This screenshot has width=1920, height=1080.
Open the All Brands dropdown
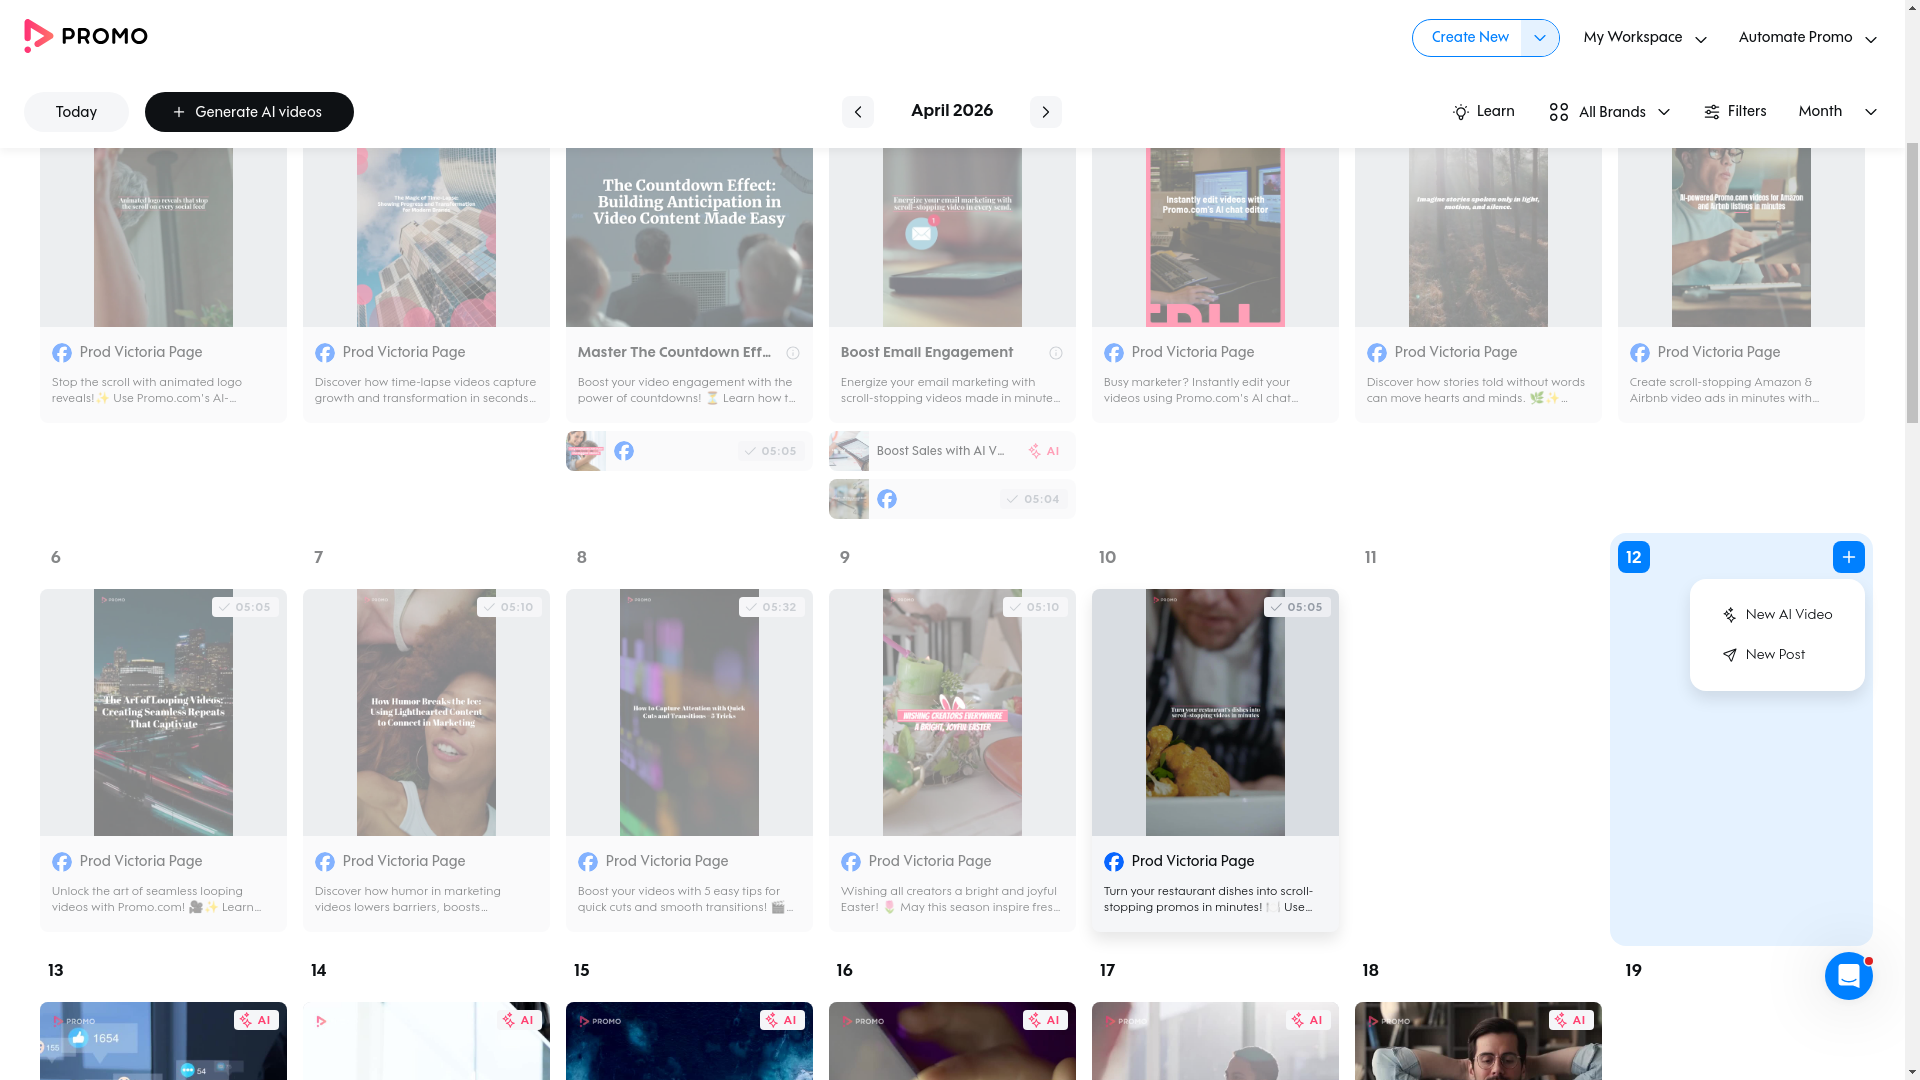pyautogui.click(x=1609, y=112)
